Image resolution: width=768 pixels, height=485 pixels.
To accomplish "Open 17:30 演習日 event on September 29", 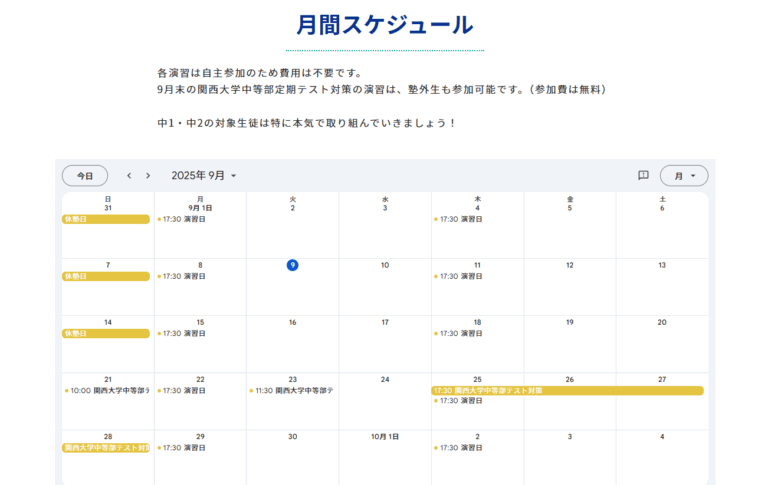I will [x=181, y=448].
